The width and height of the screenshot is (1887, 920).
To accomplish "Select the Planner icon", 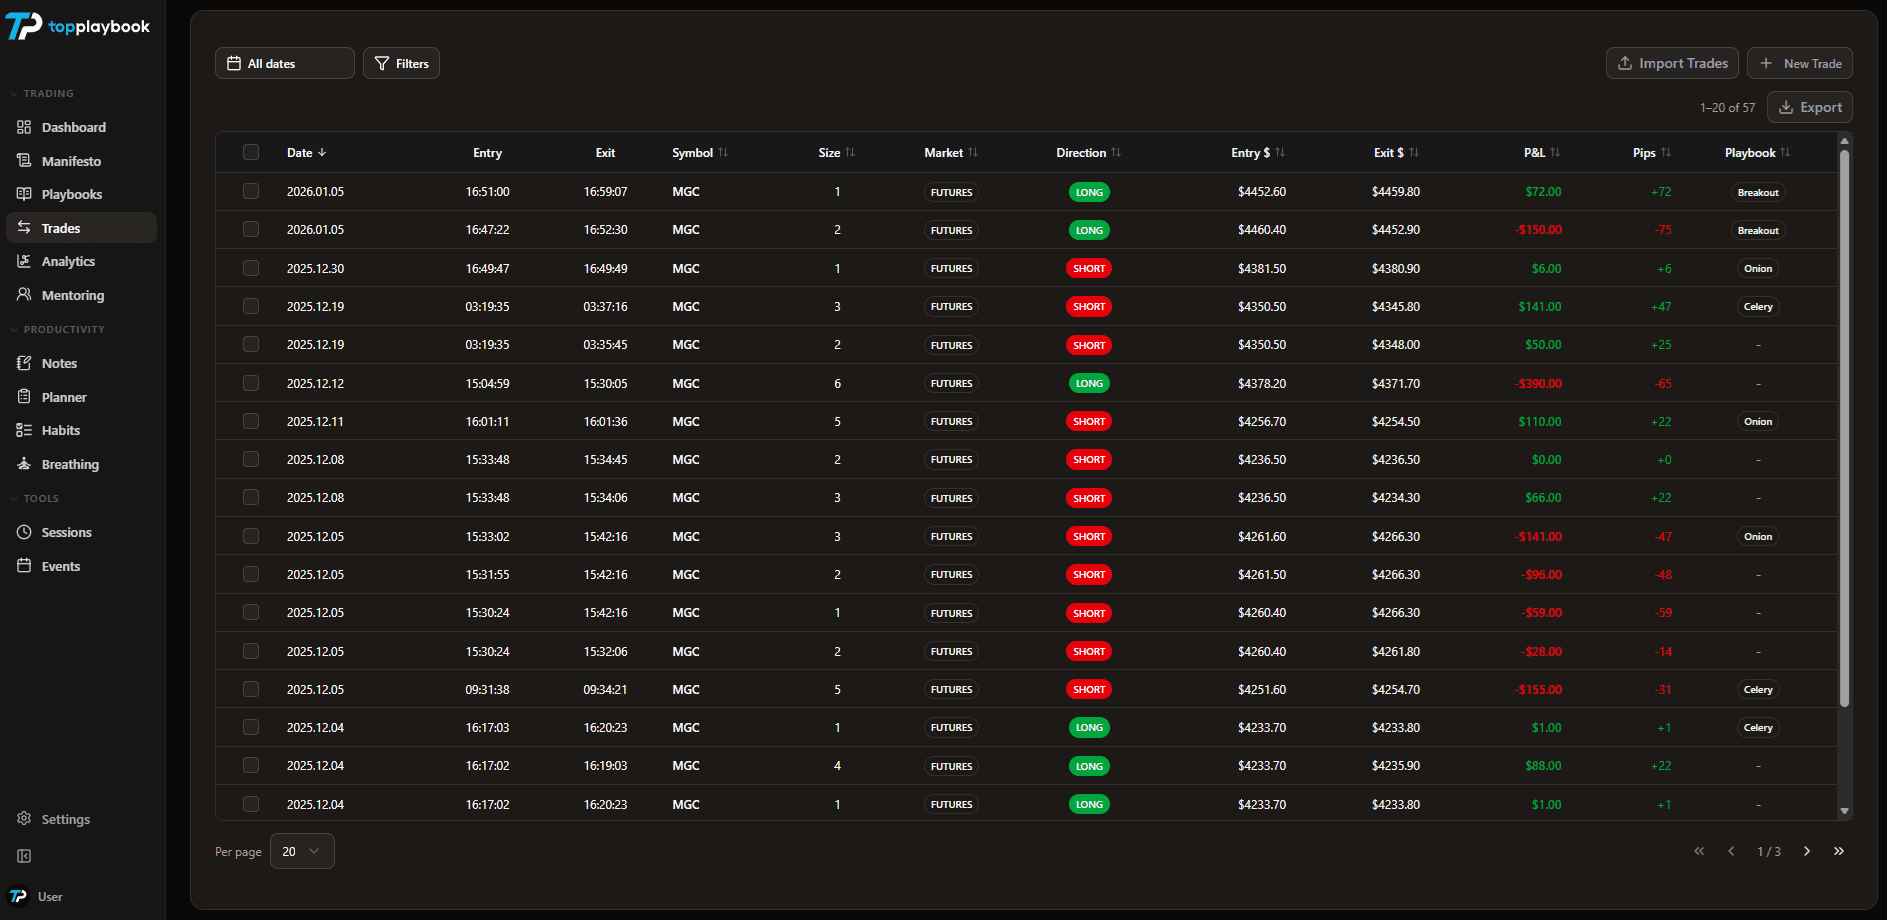I will [x=24, y=397].
